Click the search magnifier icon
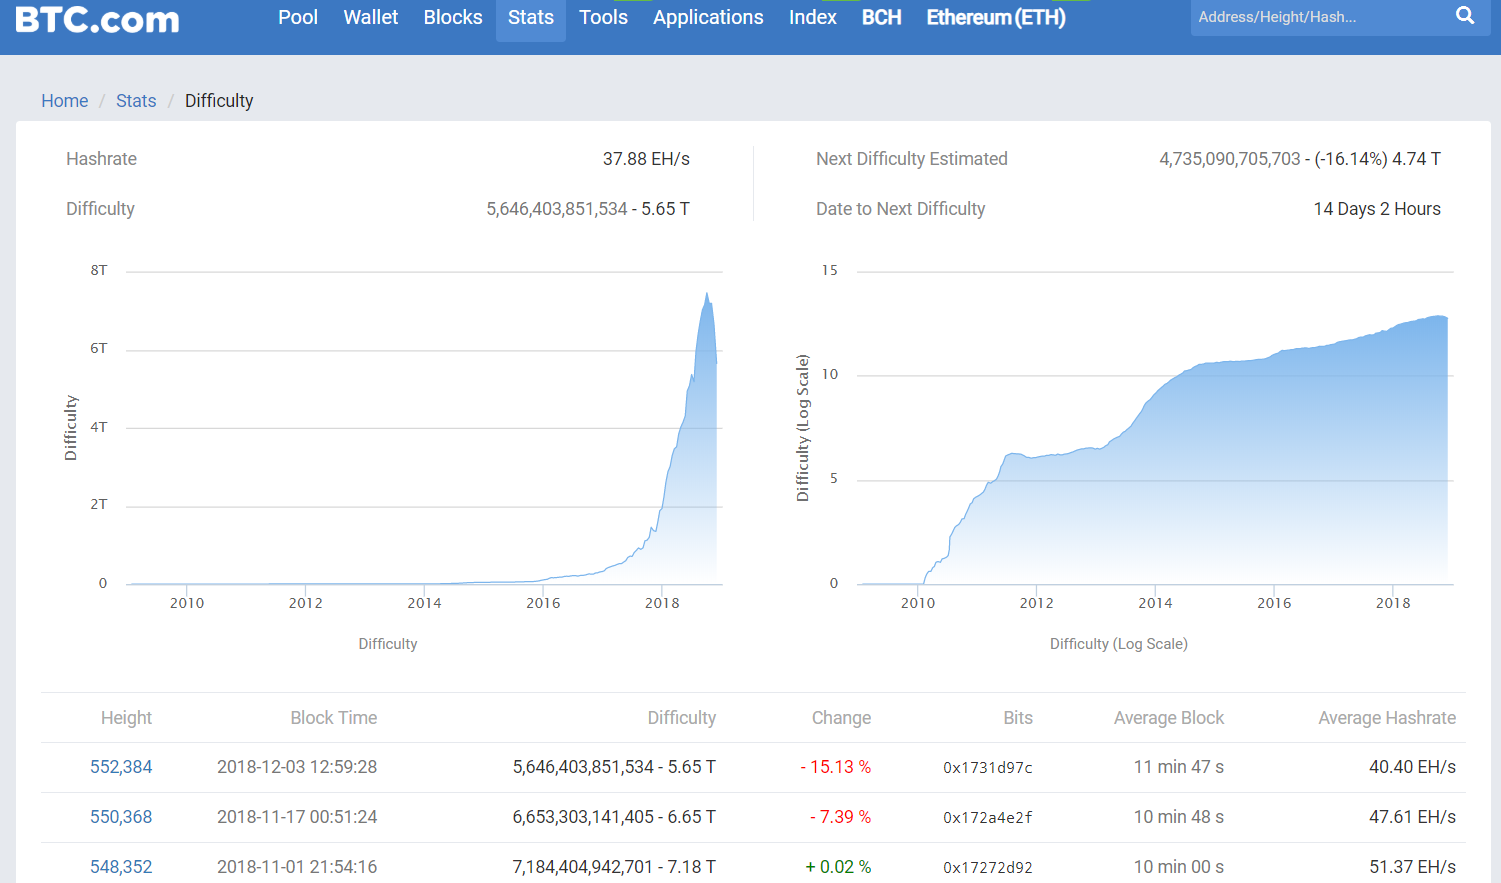Image resolution: width=1501 pixels, height=883 pixels. click(1465, 16)
